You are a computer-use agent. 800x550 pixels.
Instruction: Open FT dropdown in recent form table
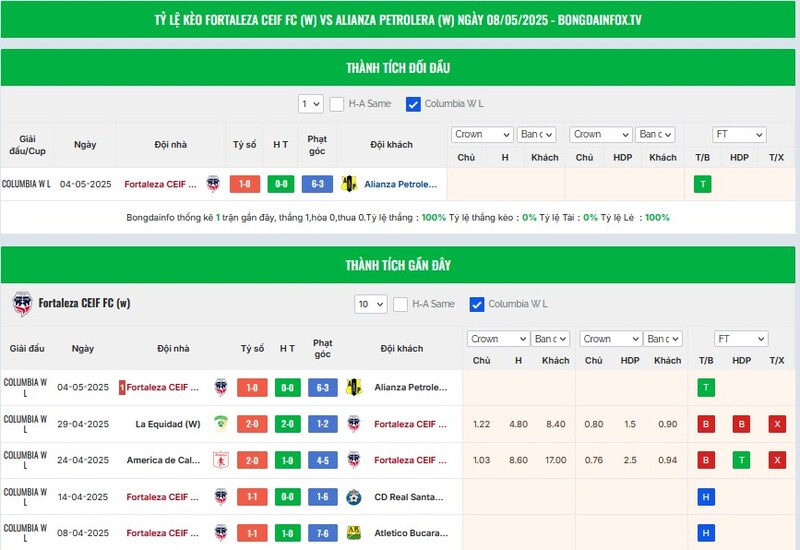[741, 339]
